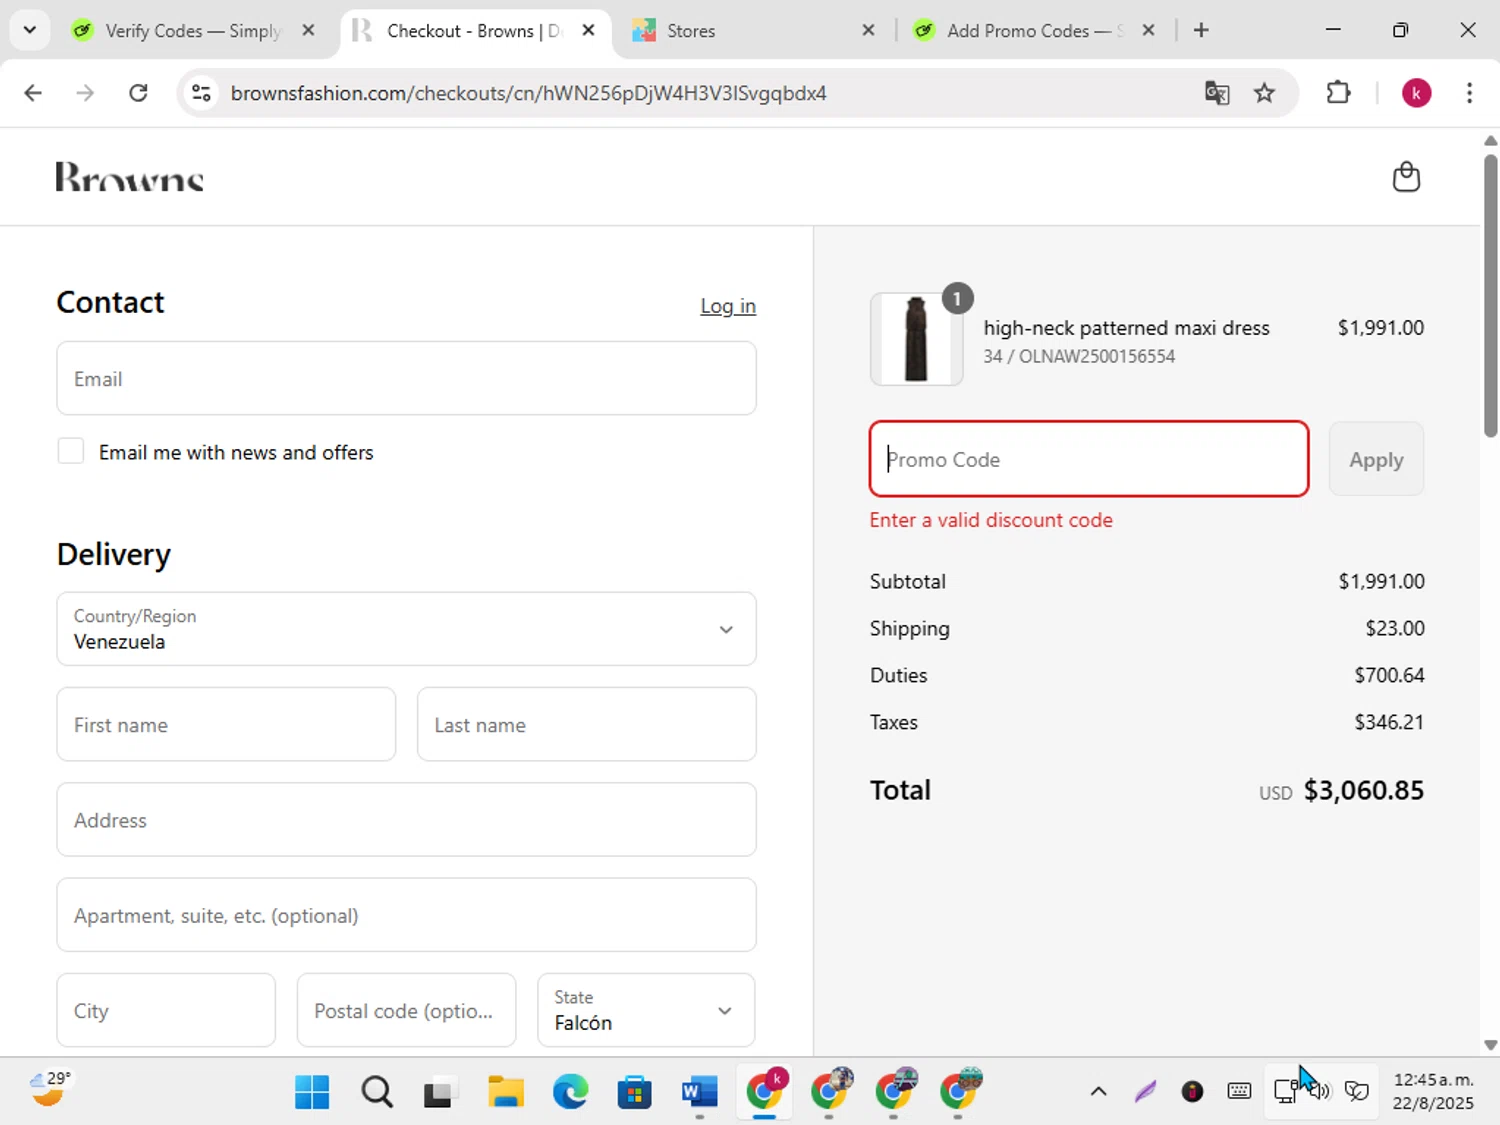Open File Explorer from taskbar
Screen dimensions: 1500x1125
click(x=505, y=1092)
